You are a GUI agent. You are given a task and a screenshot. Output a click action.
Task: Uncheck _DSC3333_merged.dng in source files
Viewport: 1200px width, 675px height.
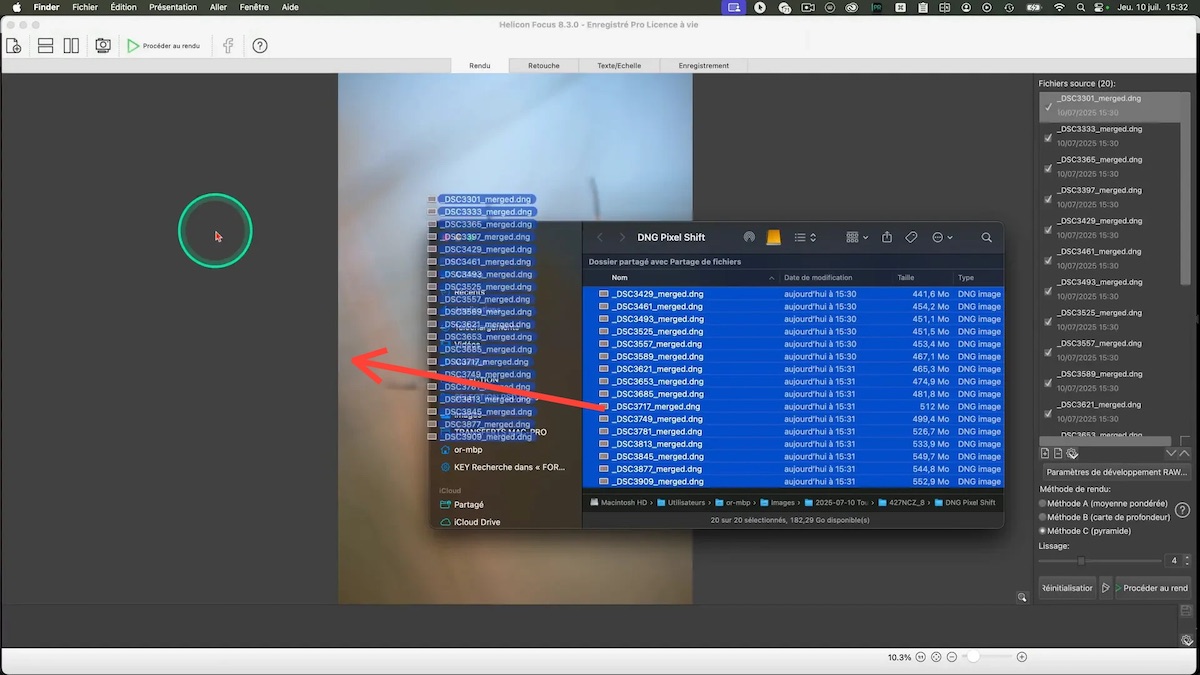click(x=1048, y=138)
